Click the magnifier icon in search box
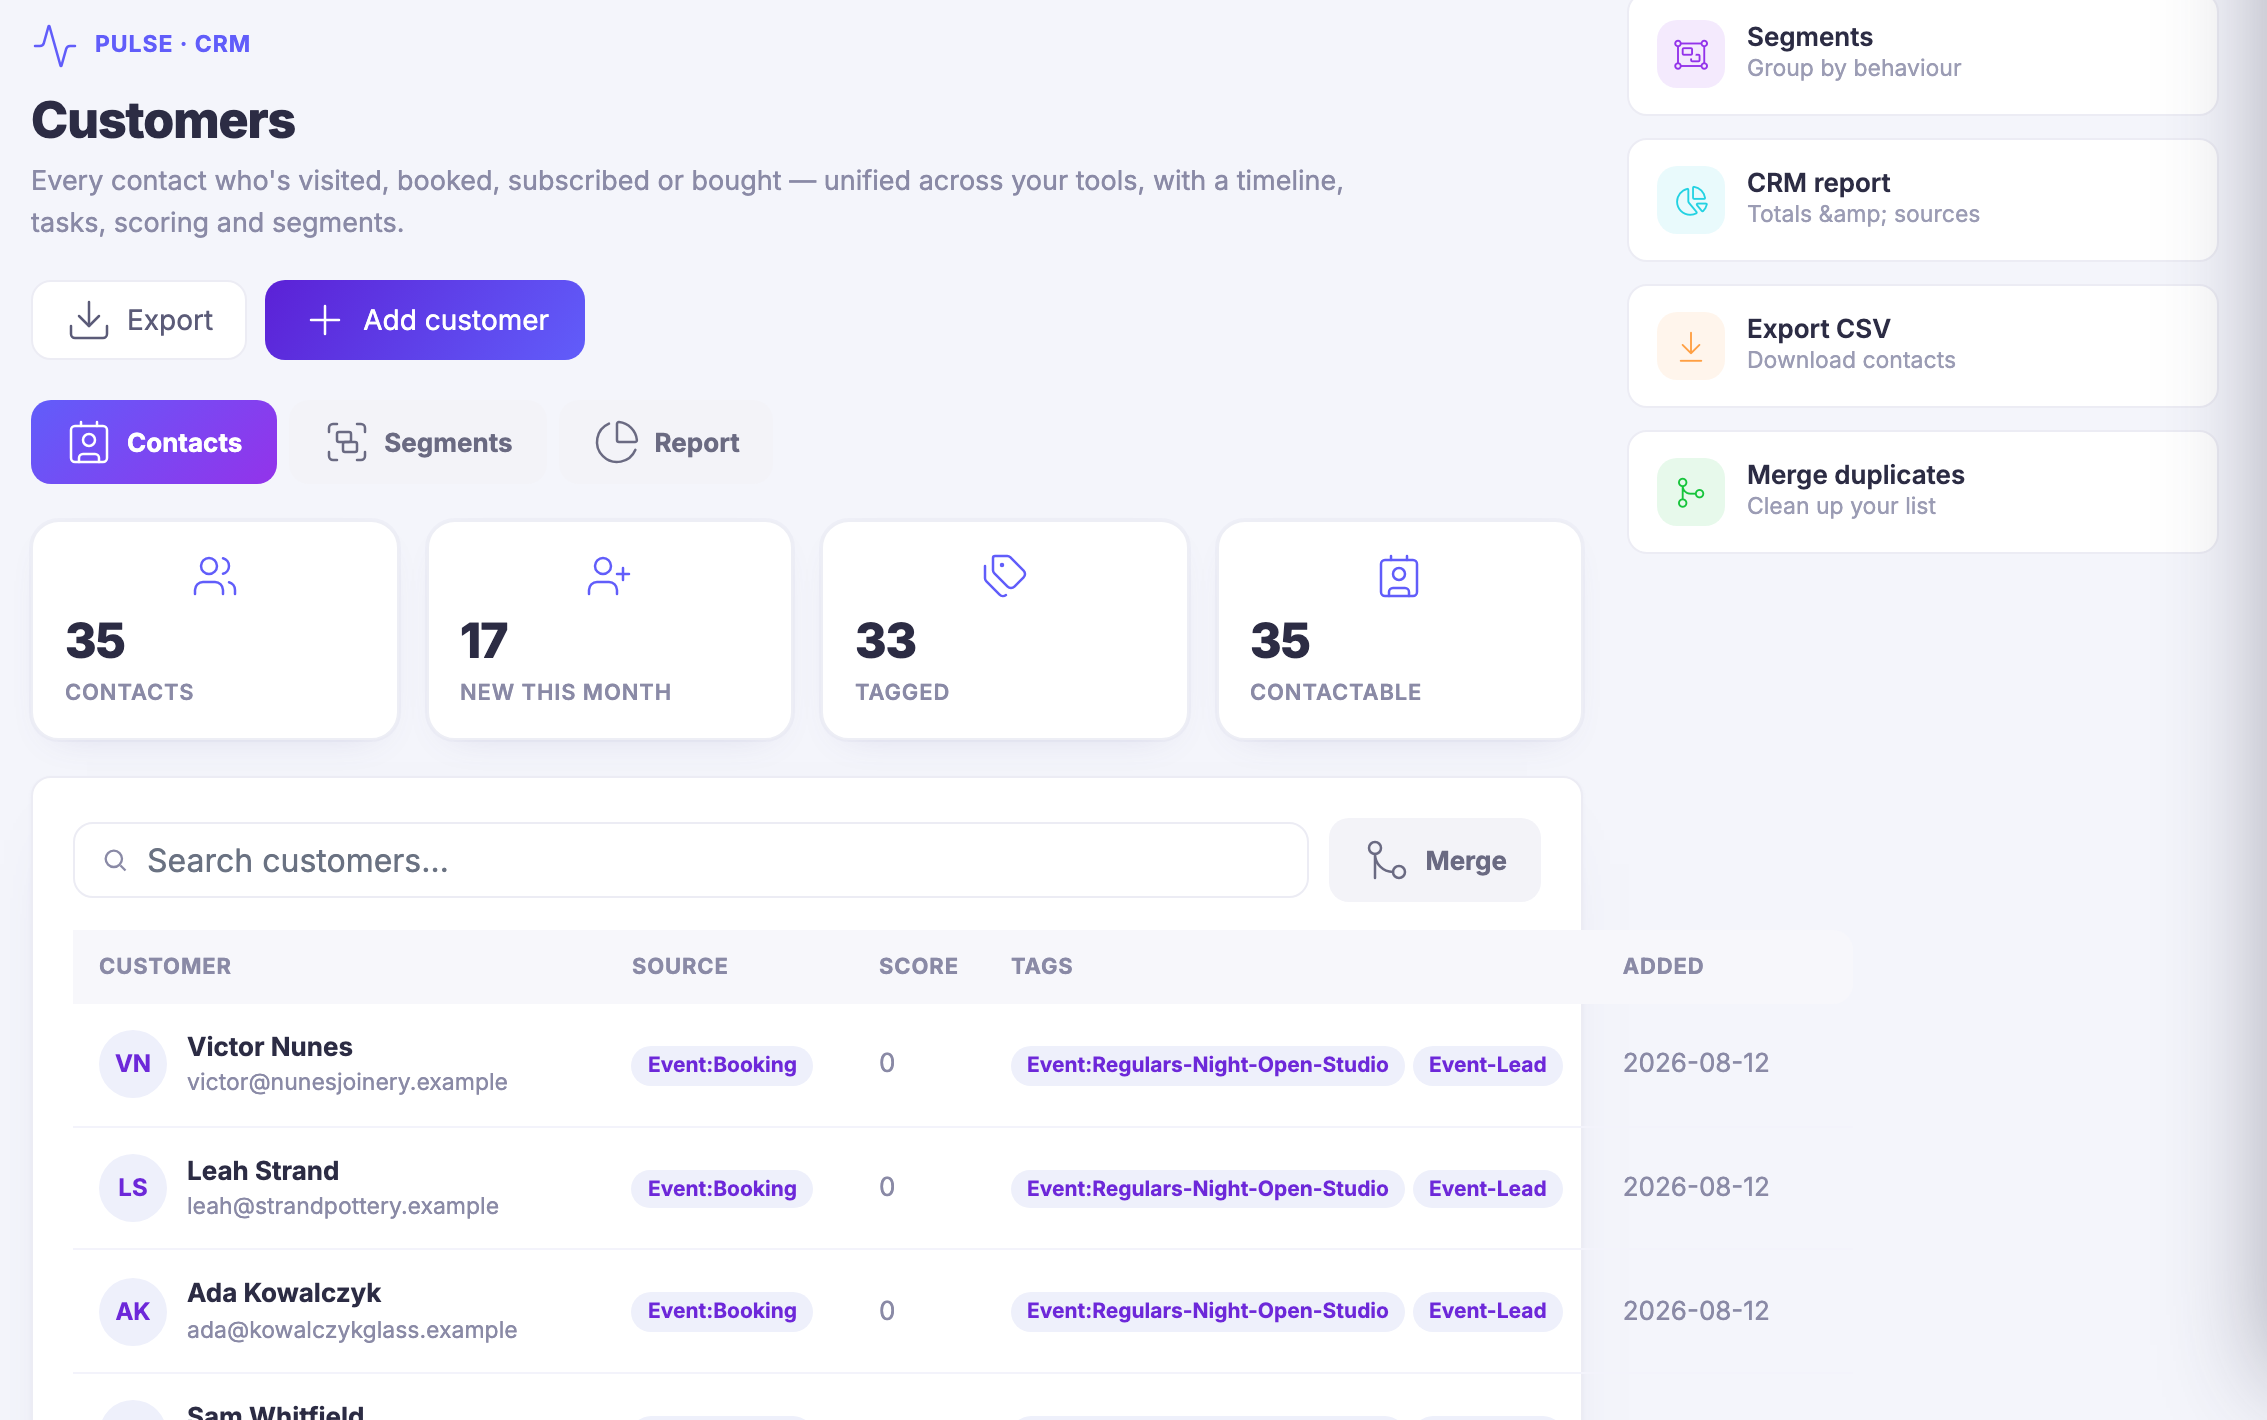Viewport: 2267px width, 1420px height. click(x=116, y=860)
